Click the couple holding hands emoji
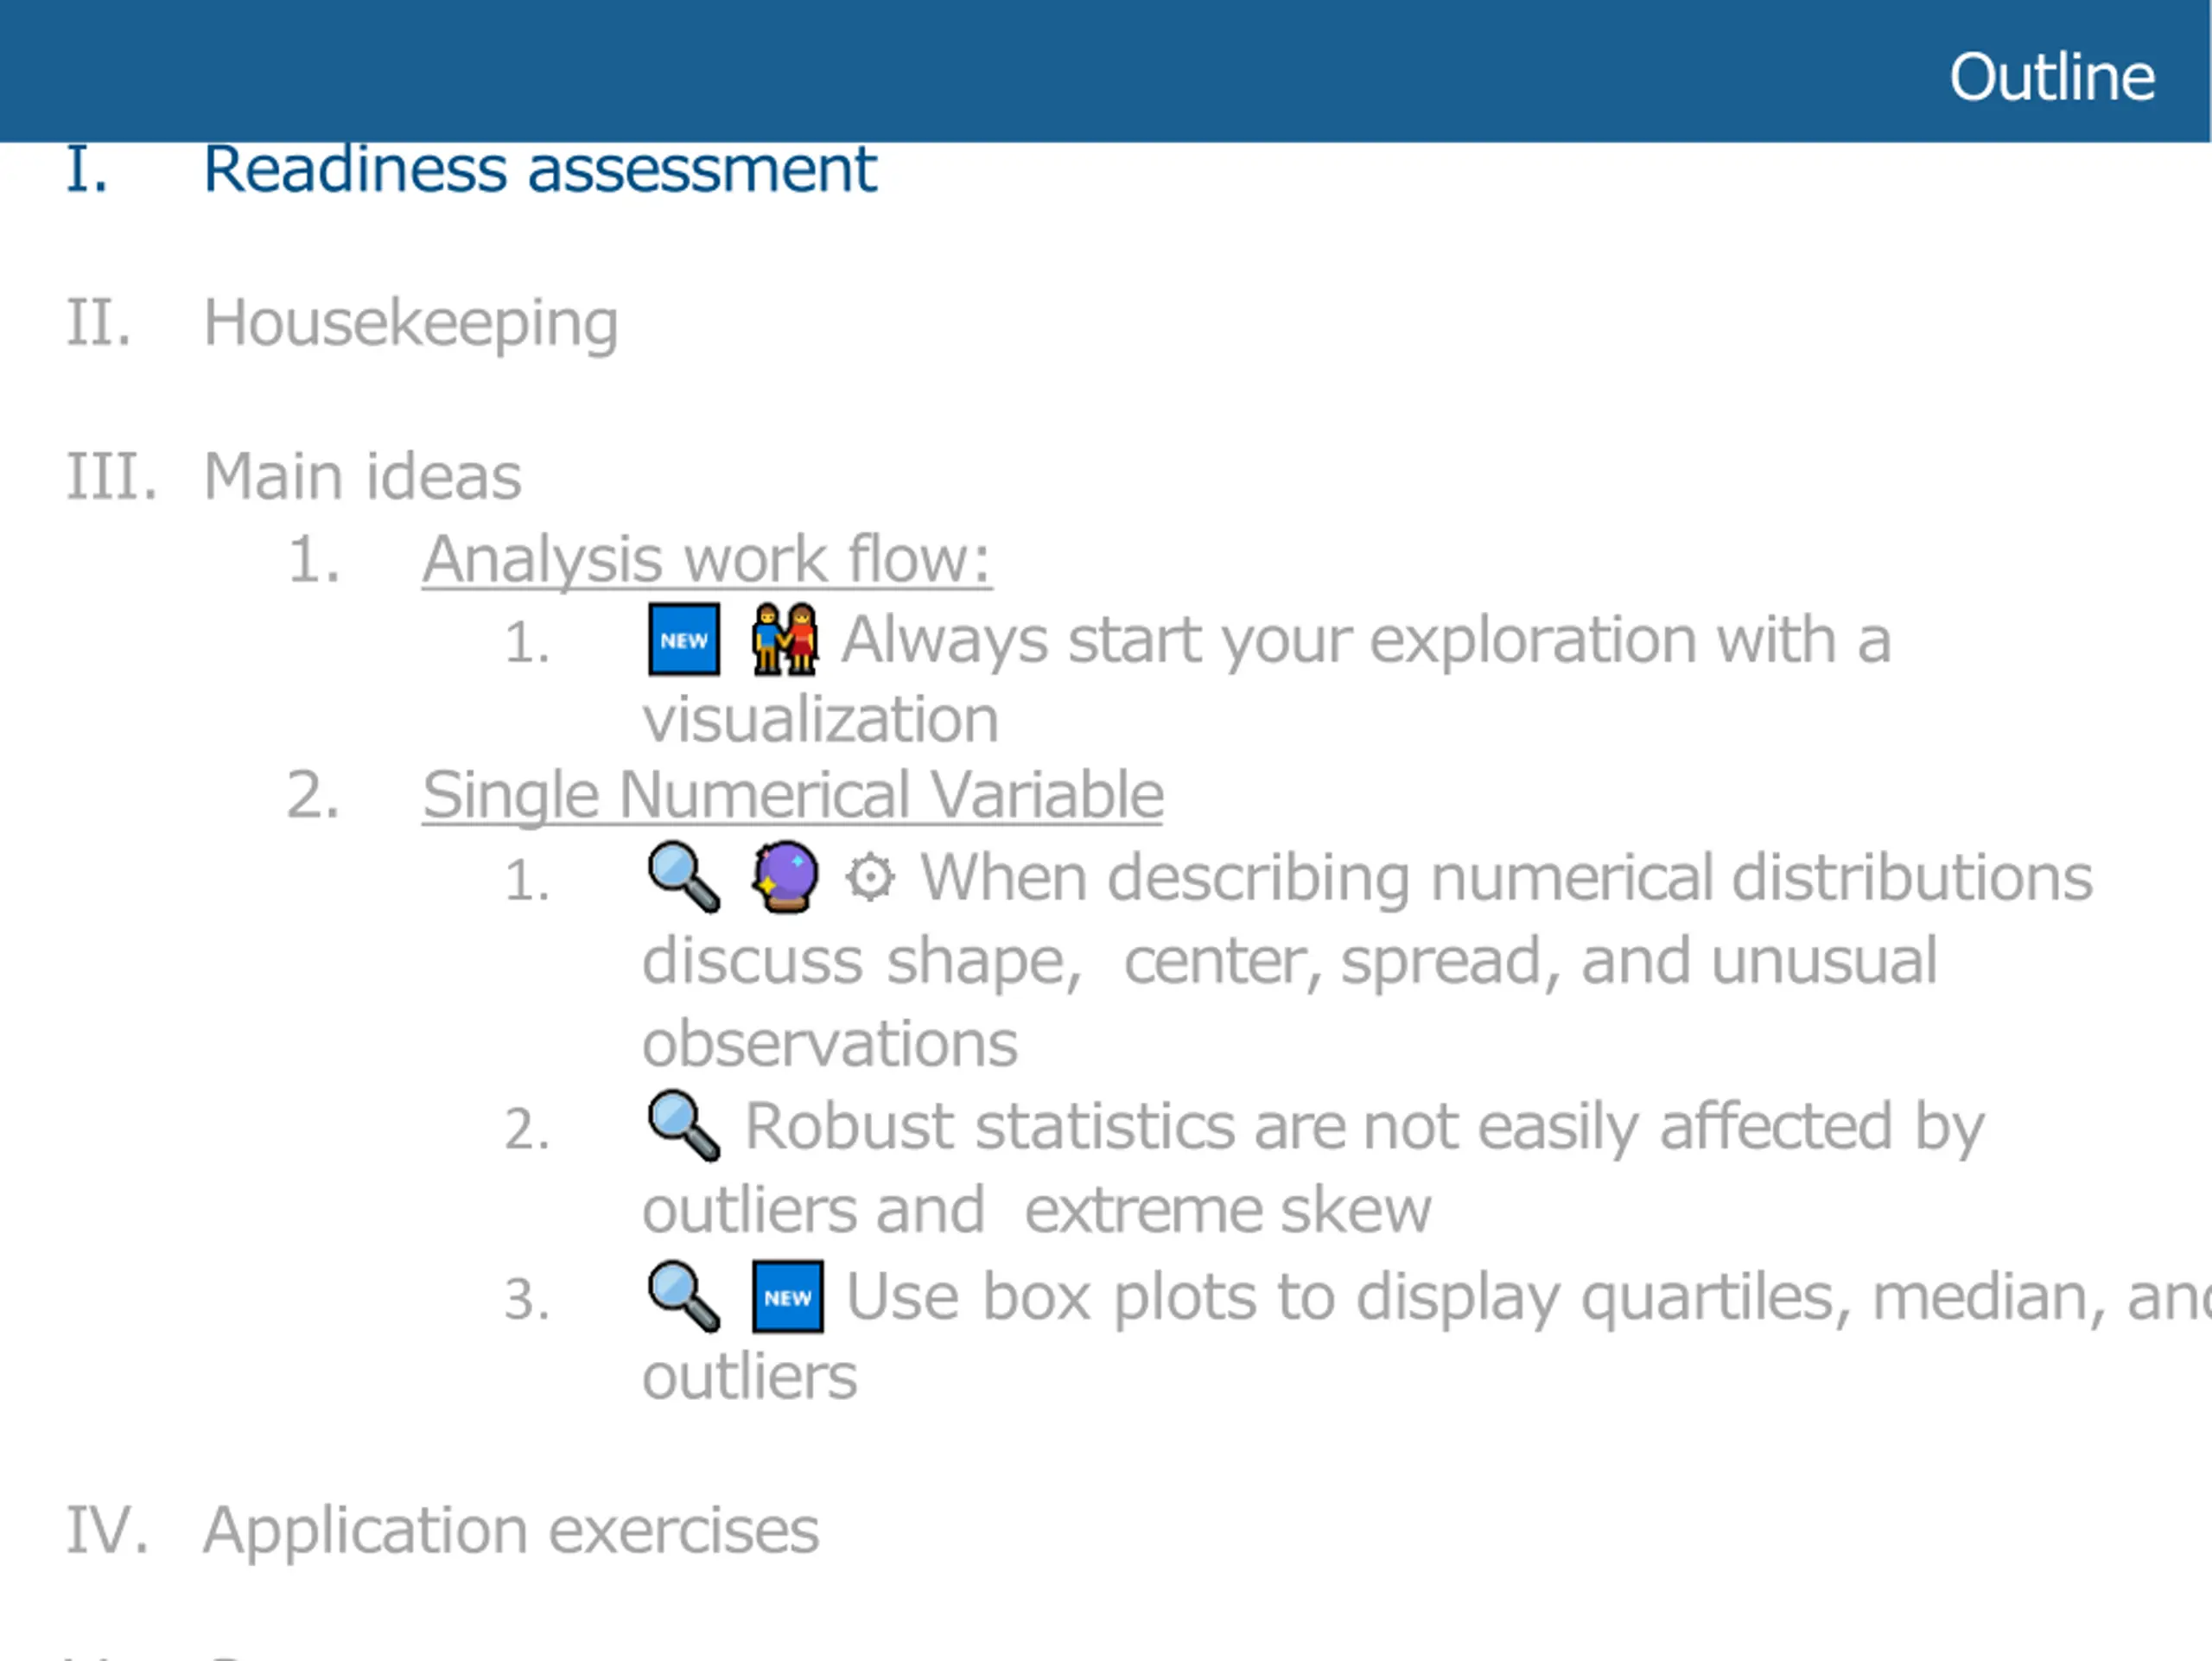The height and width of the screenshot is (1661, 2212). click(x=785, y=639)
